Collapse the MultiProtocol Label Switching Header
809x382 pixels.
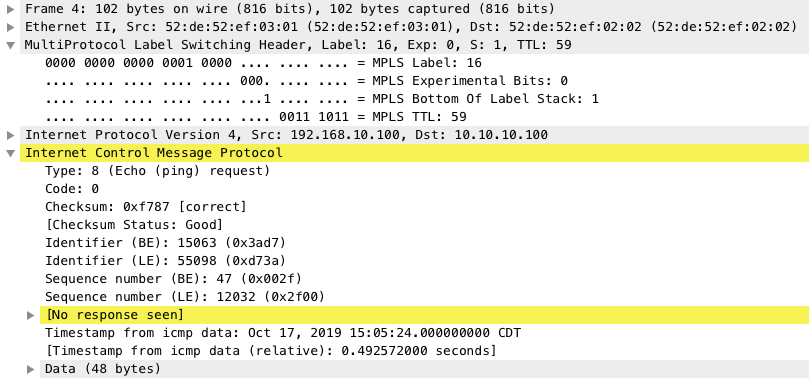click(x=11, y=45)
